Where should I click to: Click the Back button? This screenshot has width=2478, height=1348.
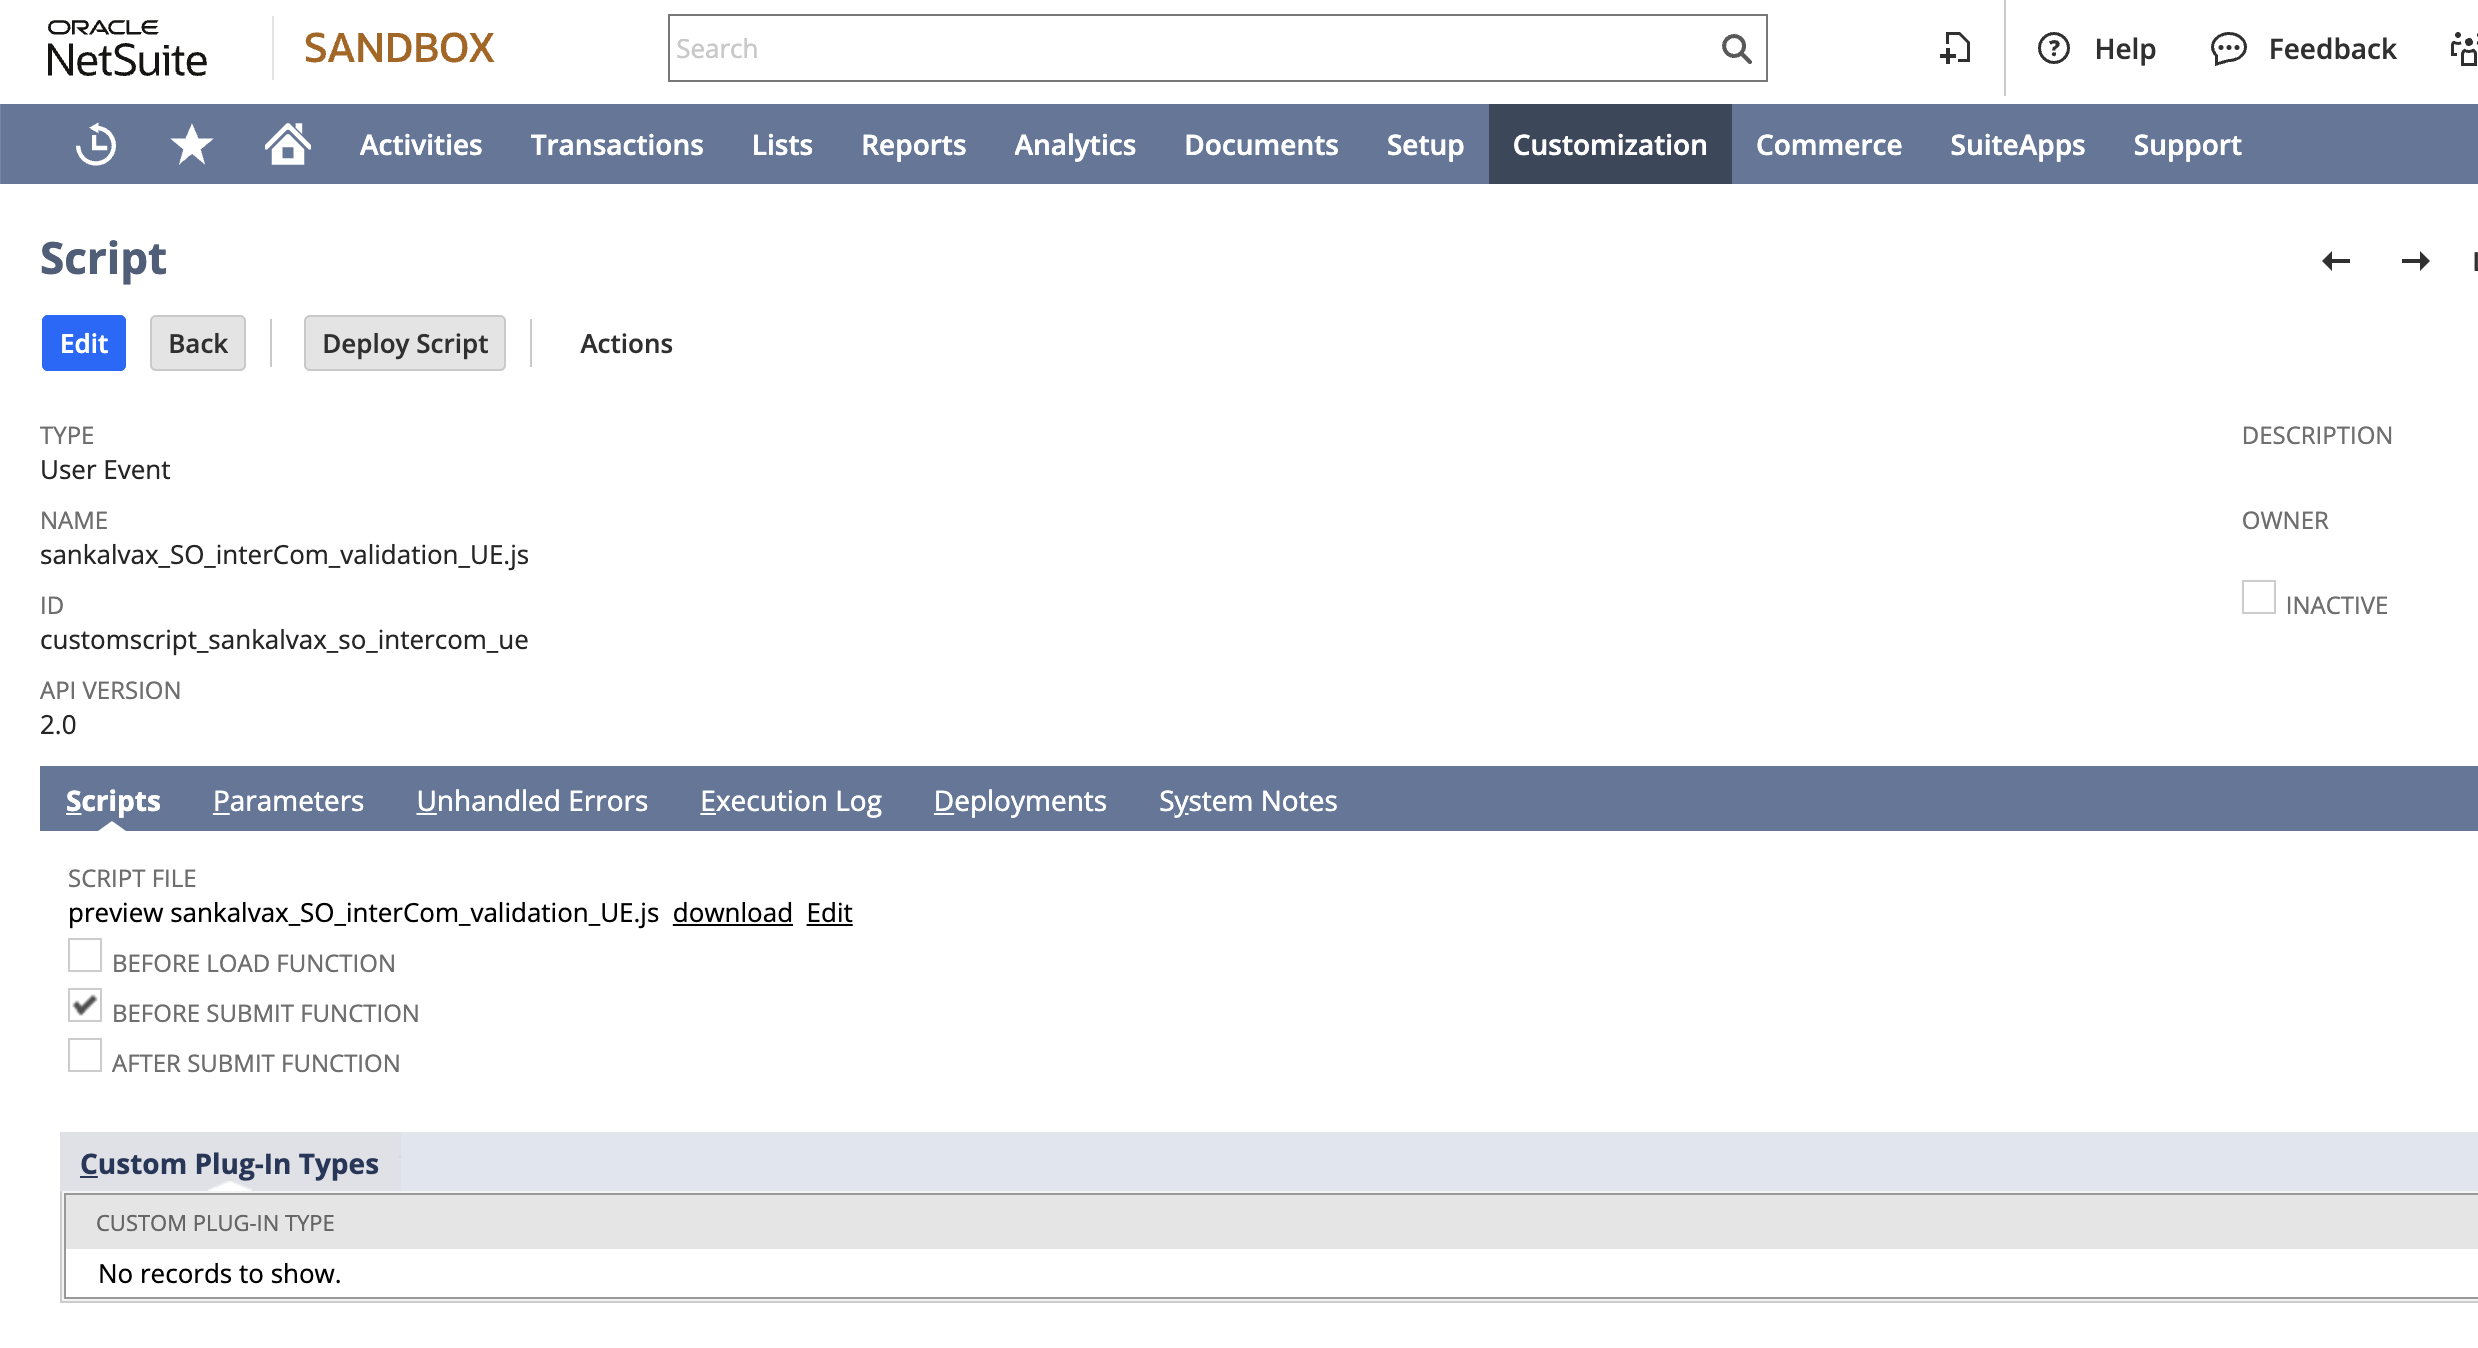point(198,343)
